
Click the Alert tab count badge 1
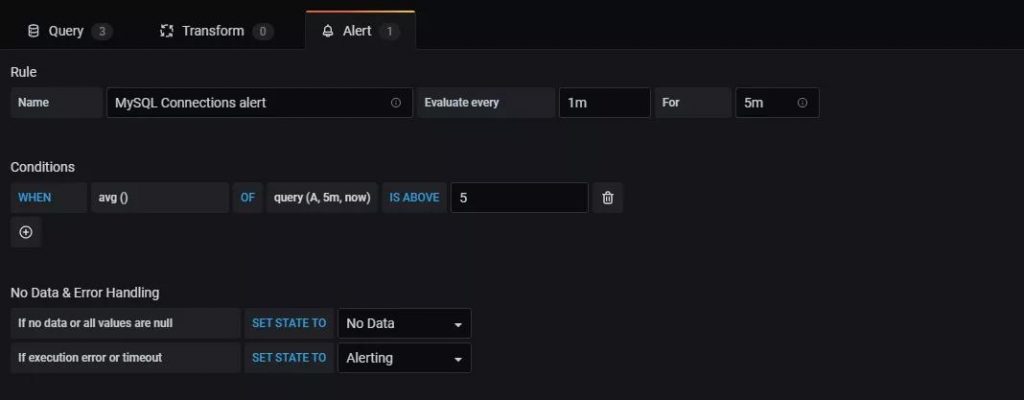[389, 31]
